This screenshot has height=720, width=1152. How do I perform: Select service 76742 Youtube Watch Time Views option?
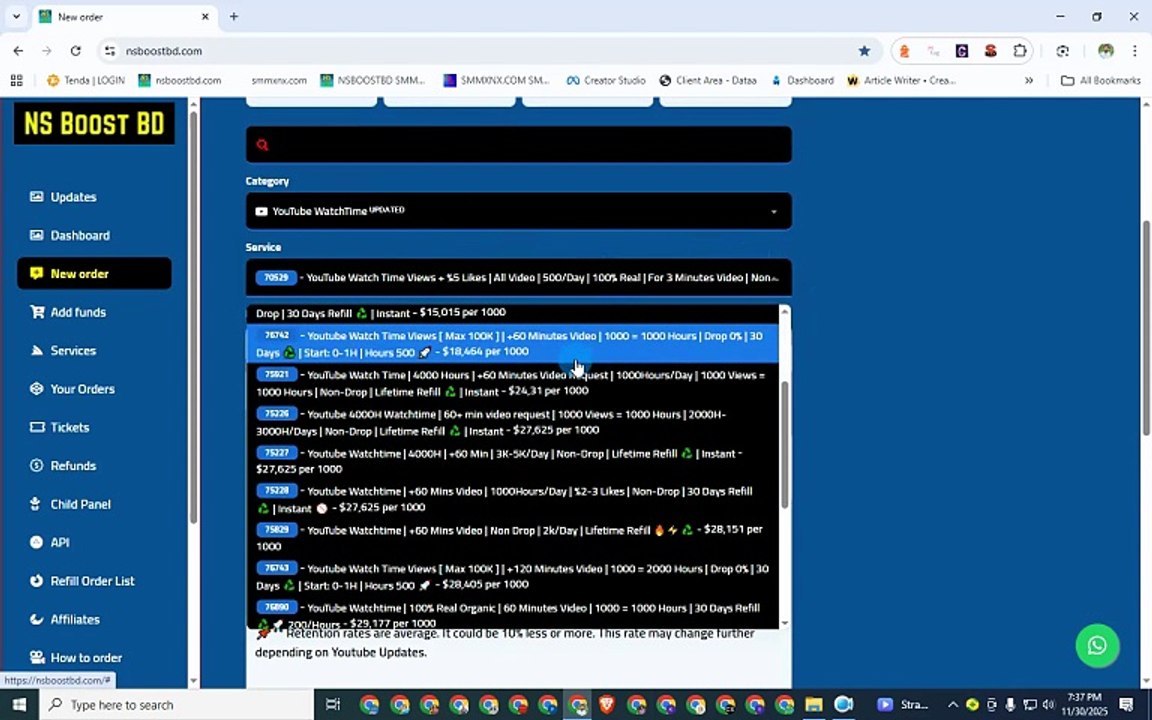pyautogui.click(x=512, y=344)
